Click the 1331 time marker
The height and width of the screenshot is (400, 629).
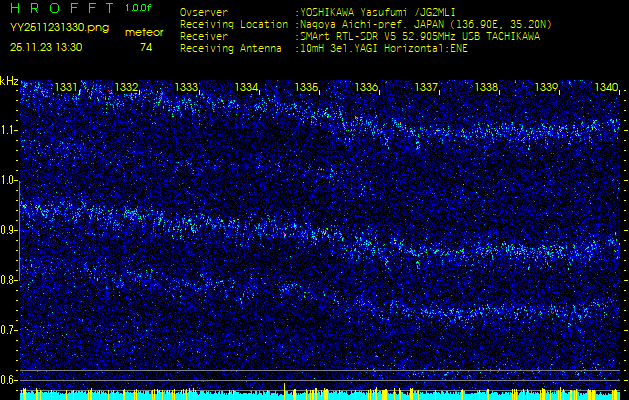pos(66,88)
